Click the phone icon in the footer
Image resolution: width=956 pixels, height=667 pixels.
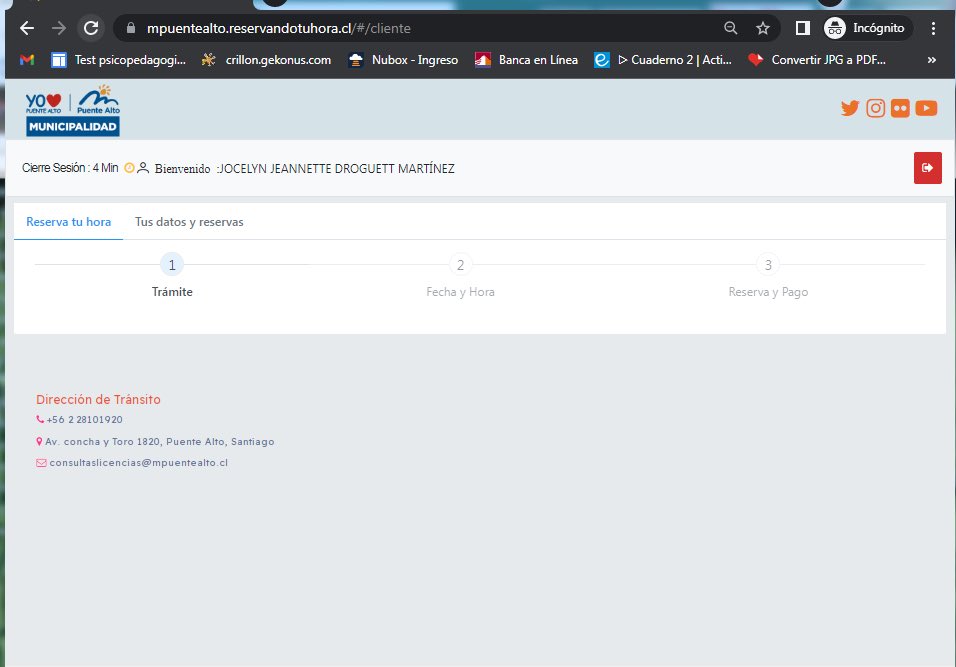40,419
